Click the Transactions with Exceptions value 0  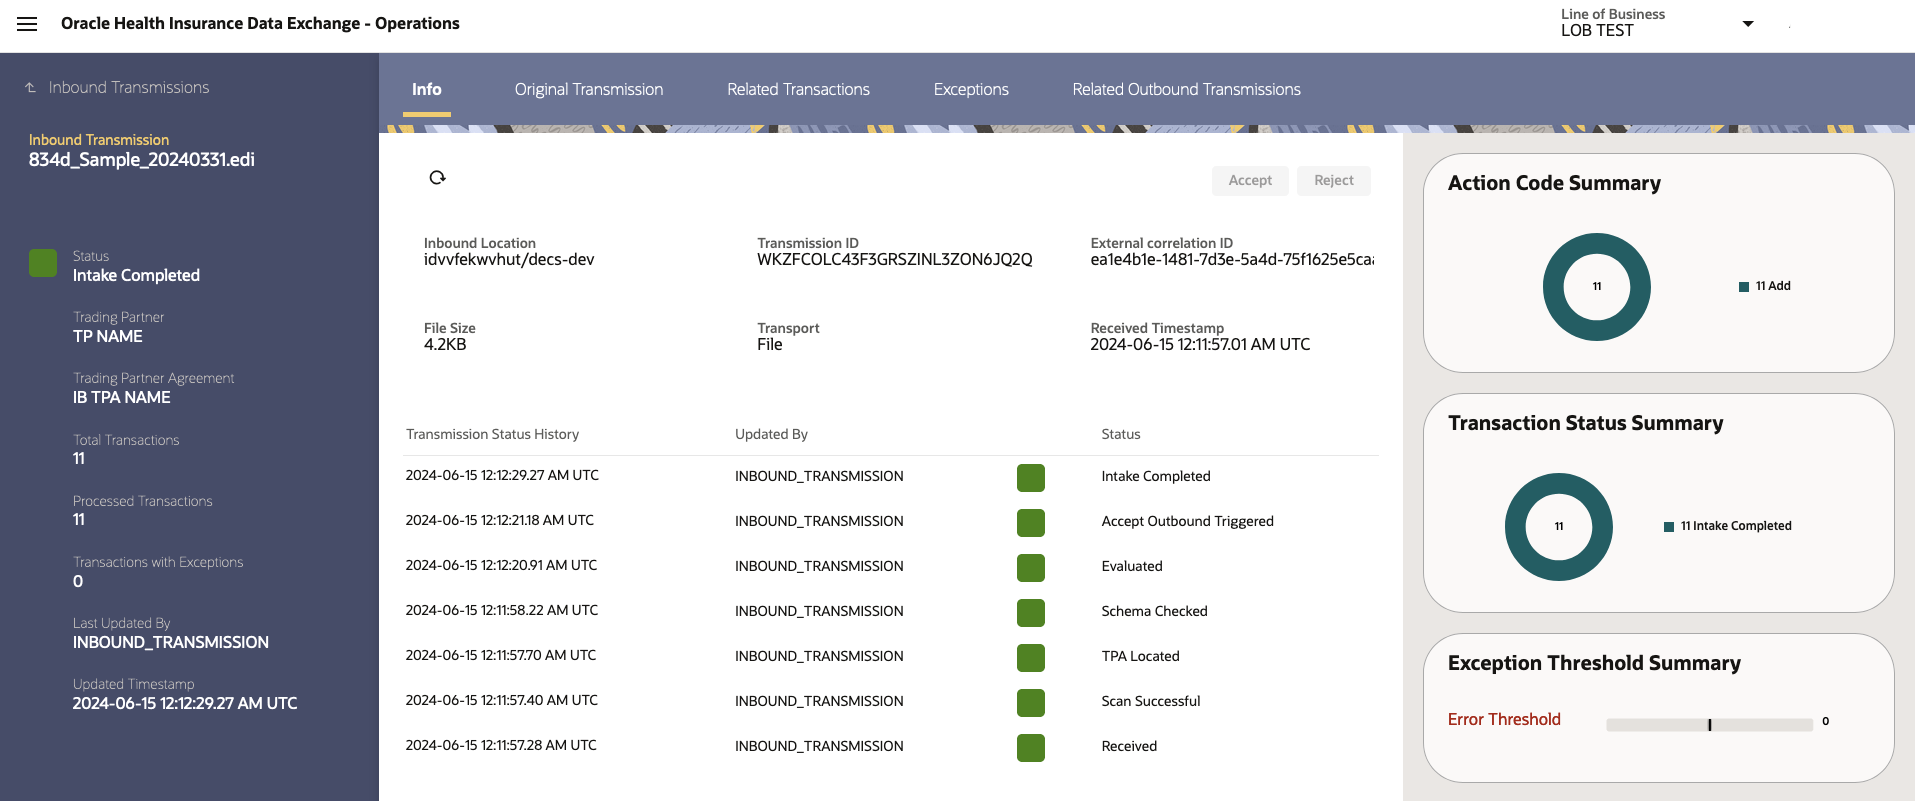point(78,582)
